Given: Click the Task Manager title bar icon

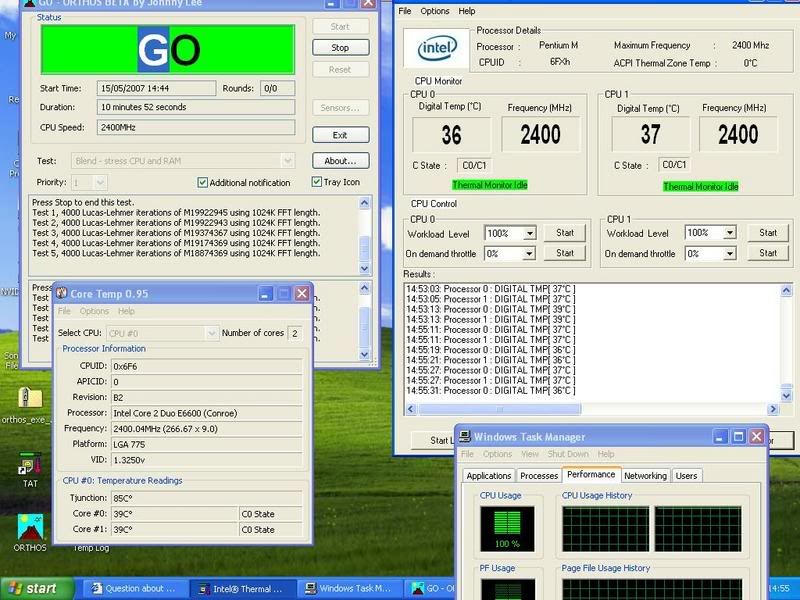Looking at the screenshot, I should (x=464, y=437).
